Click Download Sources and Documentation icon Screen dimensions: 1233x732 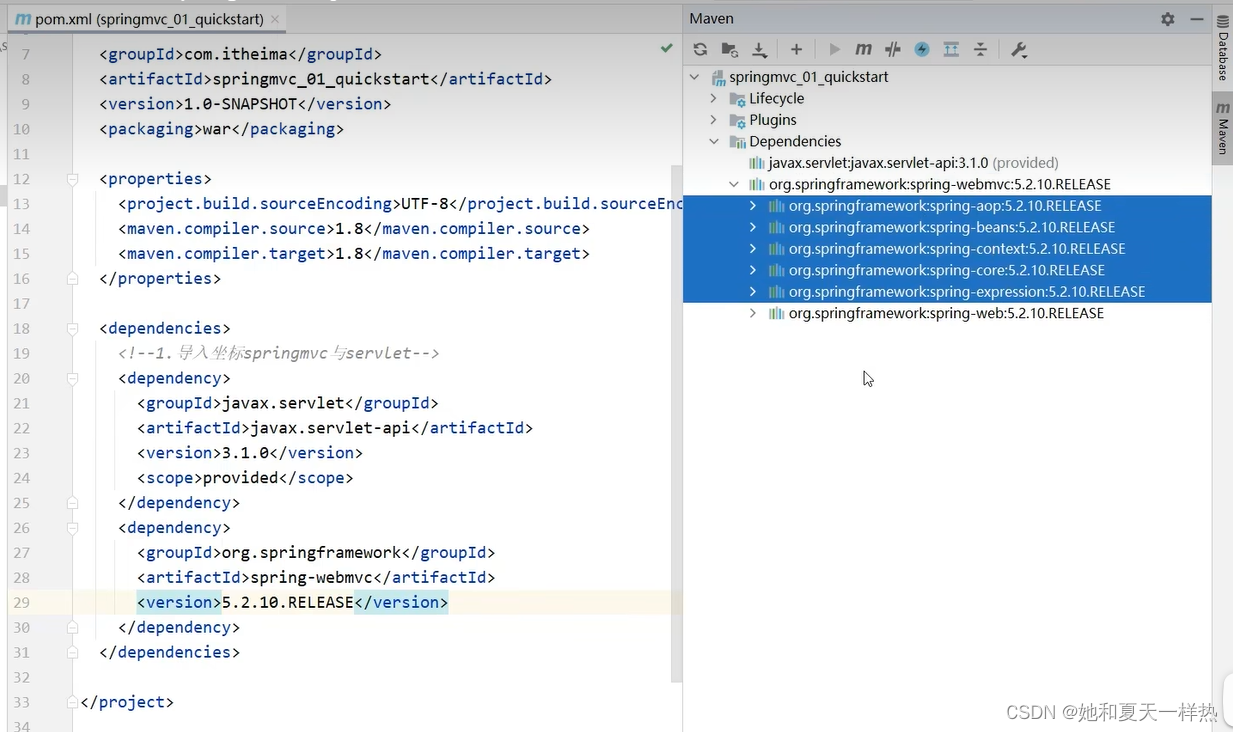[x=760, y=49]
